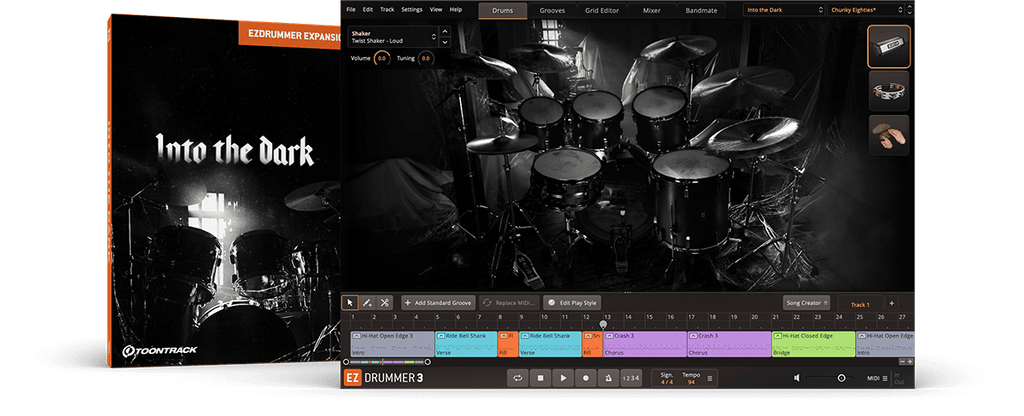Collapse the second Ride Bell Shank verse block
This screenshot has width=1024, height=416.
pos(524,336)
